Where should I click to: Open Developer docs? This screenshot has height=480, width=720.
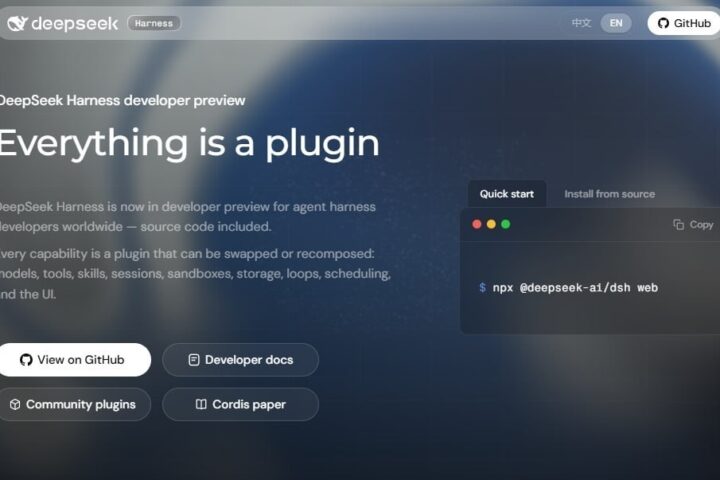(x=240, y=360)
